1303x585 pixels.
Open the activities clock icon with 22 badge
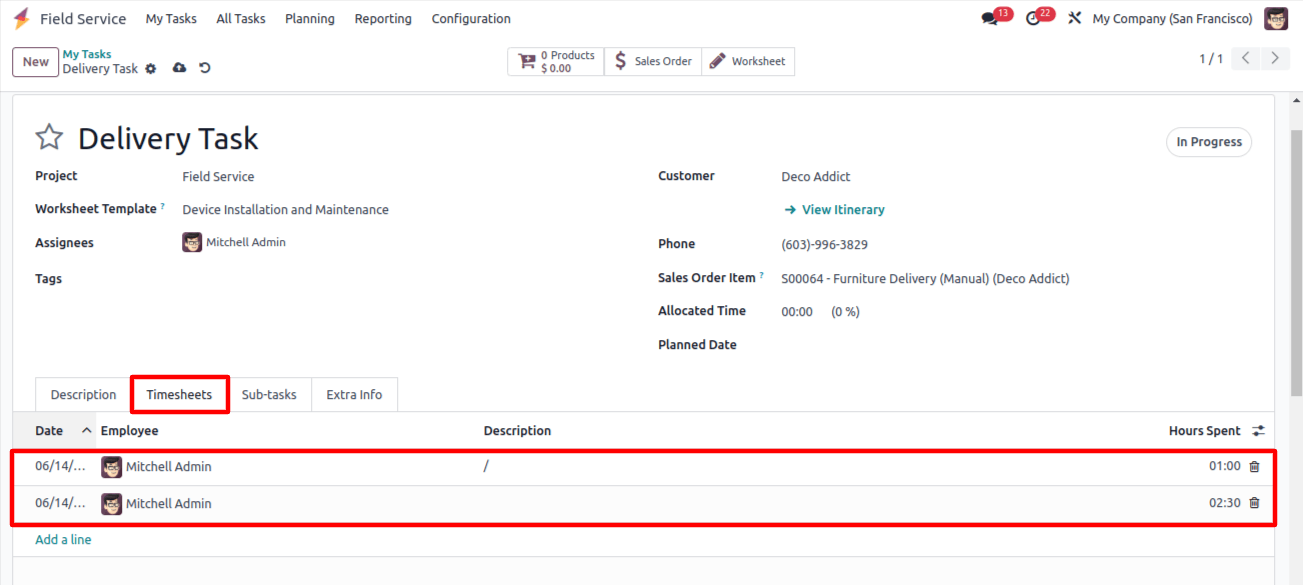[1033, 19]
